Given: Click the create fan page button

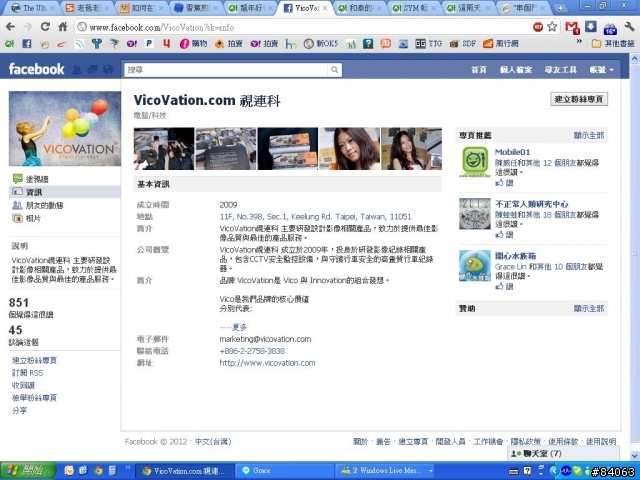Looking at the screenshot, I should [x=579, y=99].
